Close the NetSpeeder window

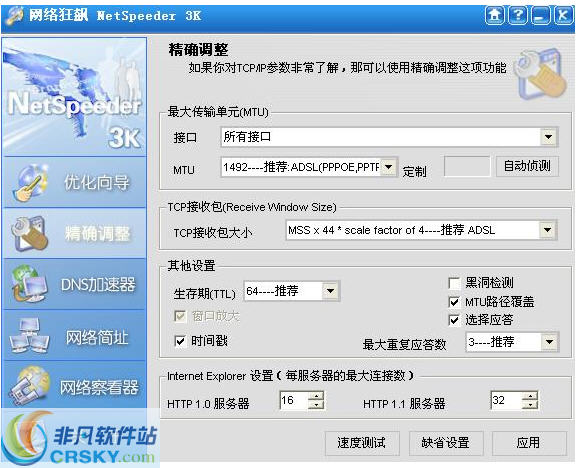(563, 16)
